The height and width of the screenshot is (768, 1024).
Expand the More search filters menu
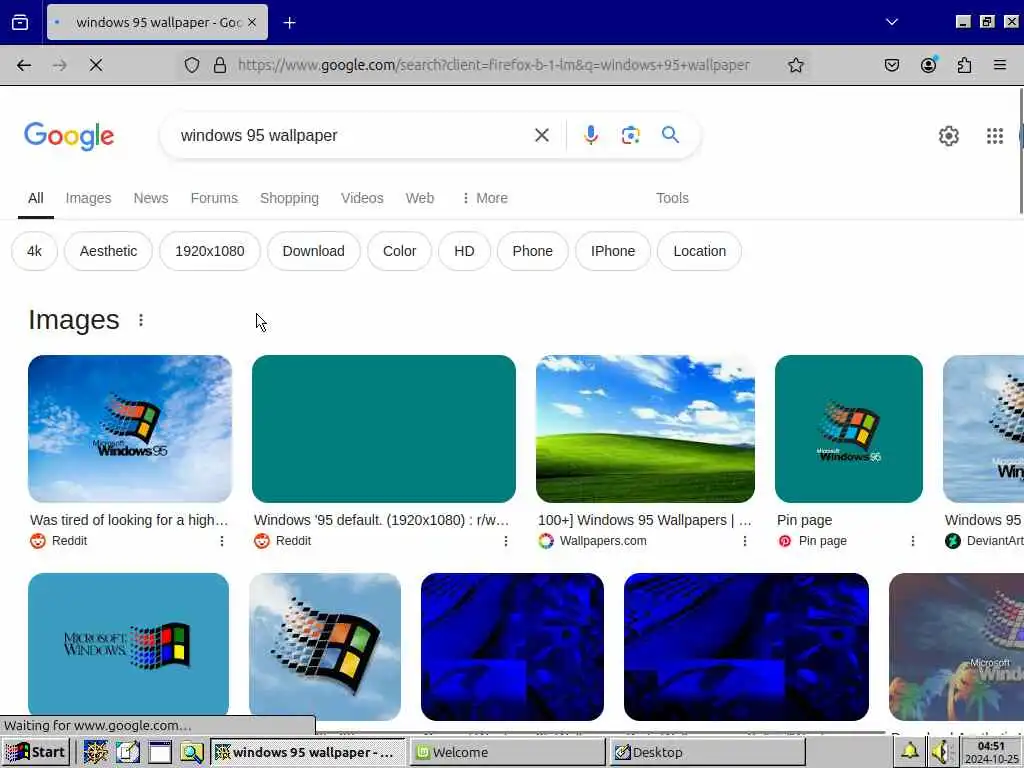coord(485,198)
